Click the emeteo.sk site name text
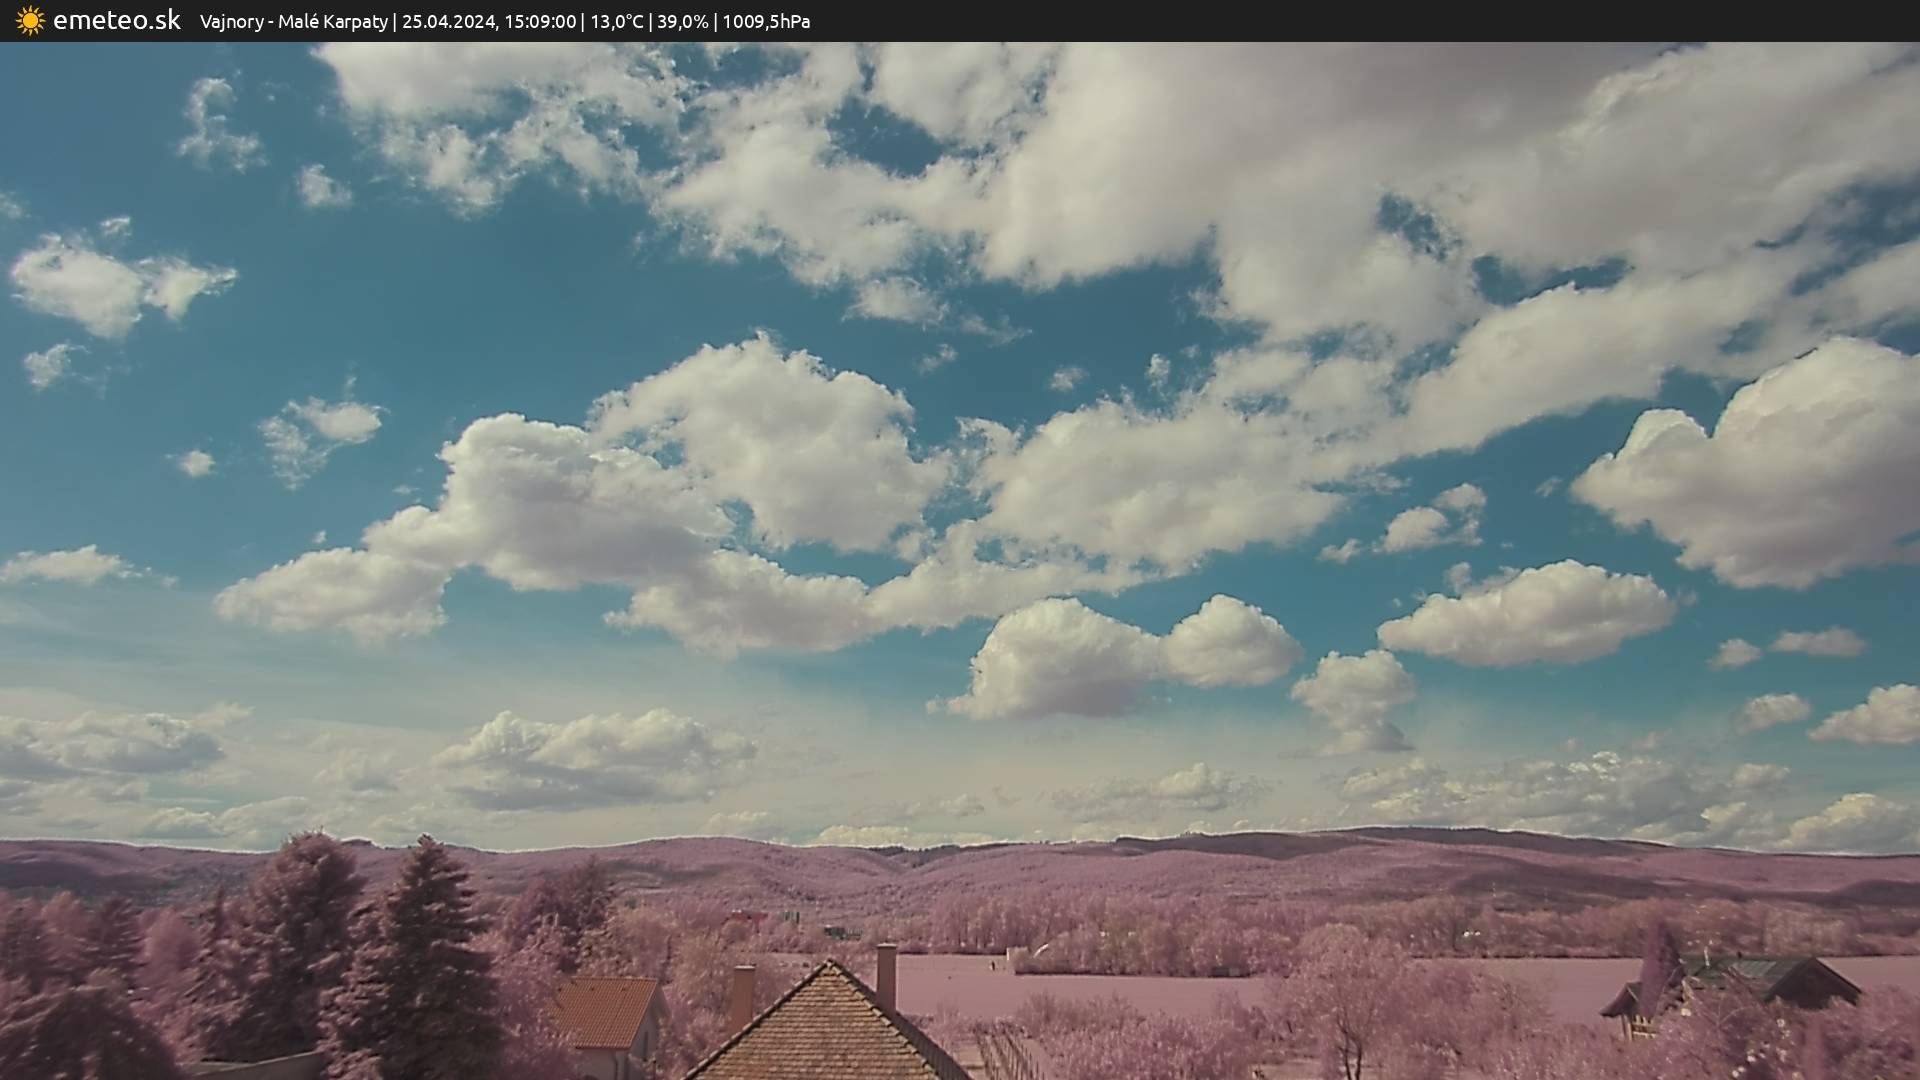Screen dimensions: 1920x1080 tap(117, 21)
